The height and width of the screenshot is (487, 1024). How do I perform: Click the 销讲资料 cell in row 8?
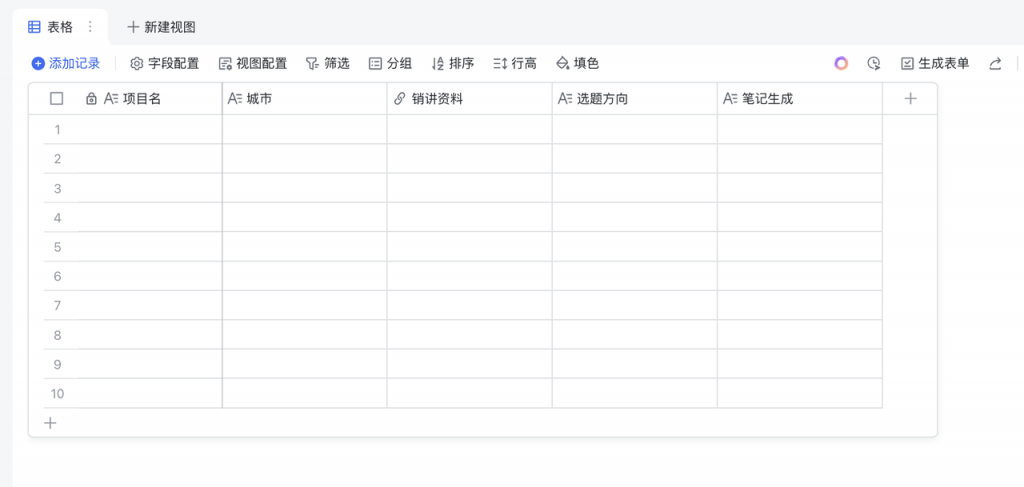470,335
